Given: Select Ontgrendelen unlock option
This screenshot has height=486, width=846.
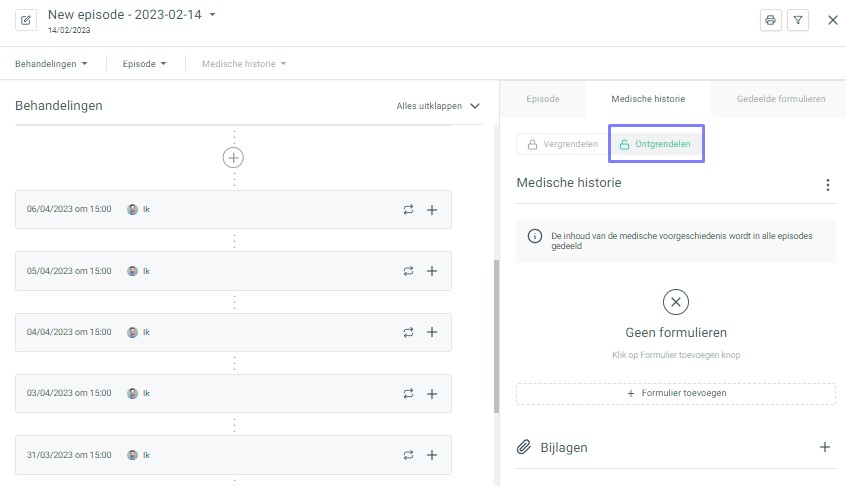Looking at the screenshot, I should pos(655,144).
